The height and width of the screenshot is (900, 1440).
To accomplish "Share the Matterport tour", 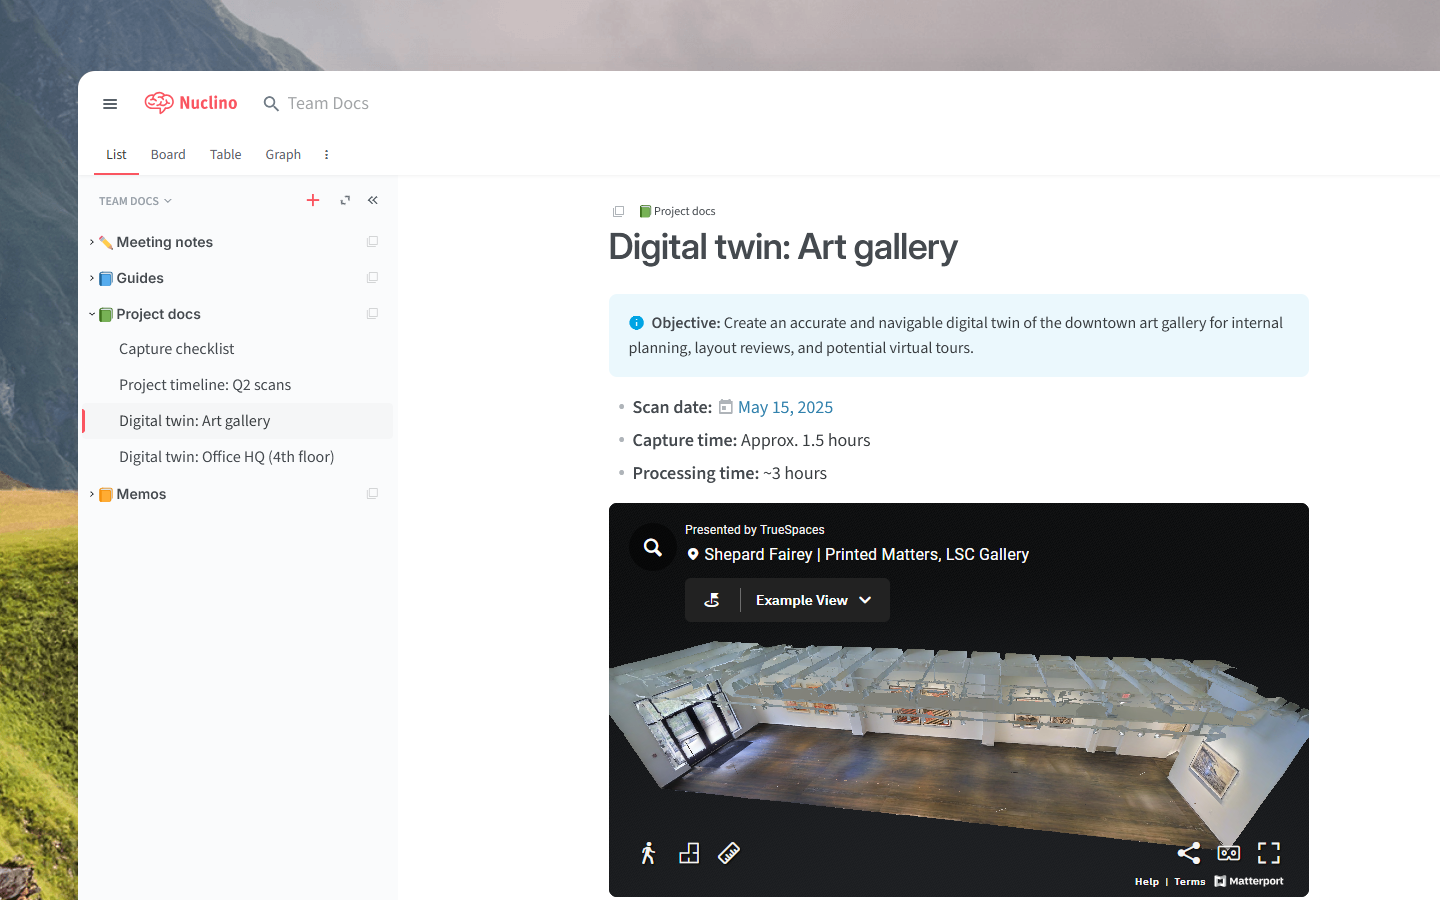I will [x=1188, y=852].
